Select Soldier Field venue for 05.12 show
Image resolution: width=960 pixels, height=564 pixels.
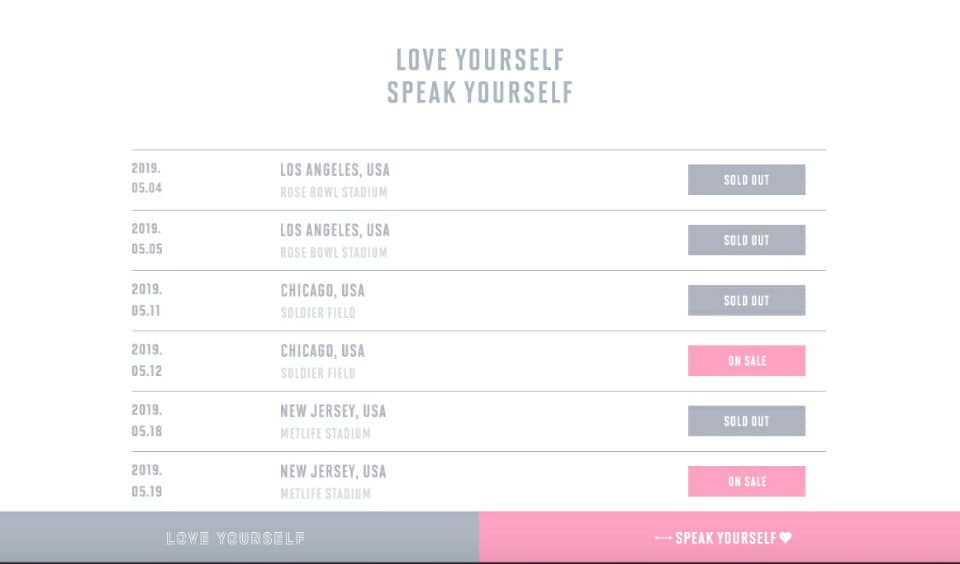pyautogui.click(x=318, y=373)
